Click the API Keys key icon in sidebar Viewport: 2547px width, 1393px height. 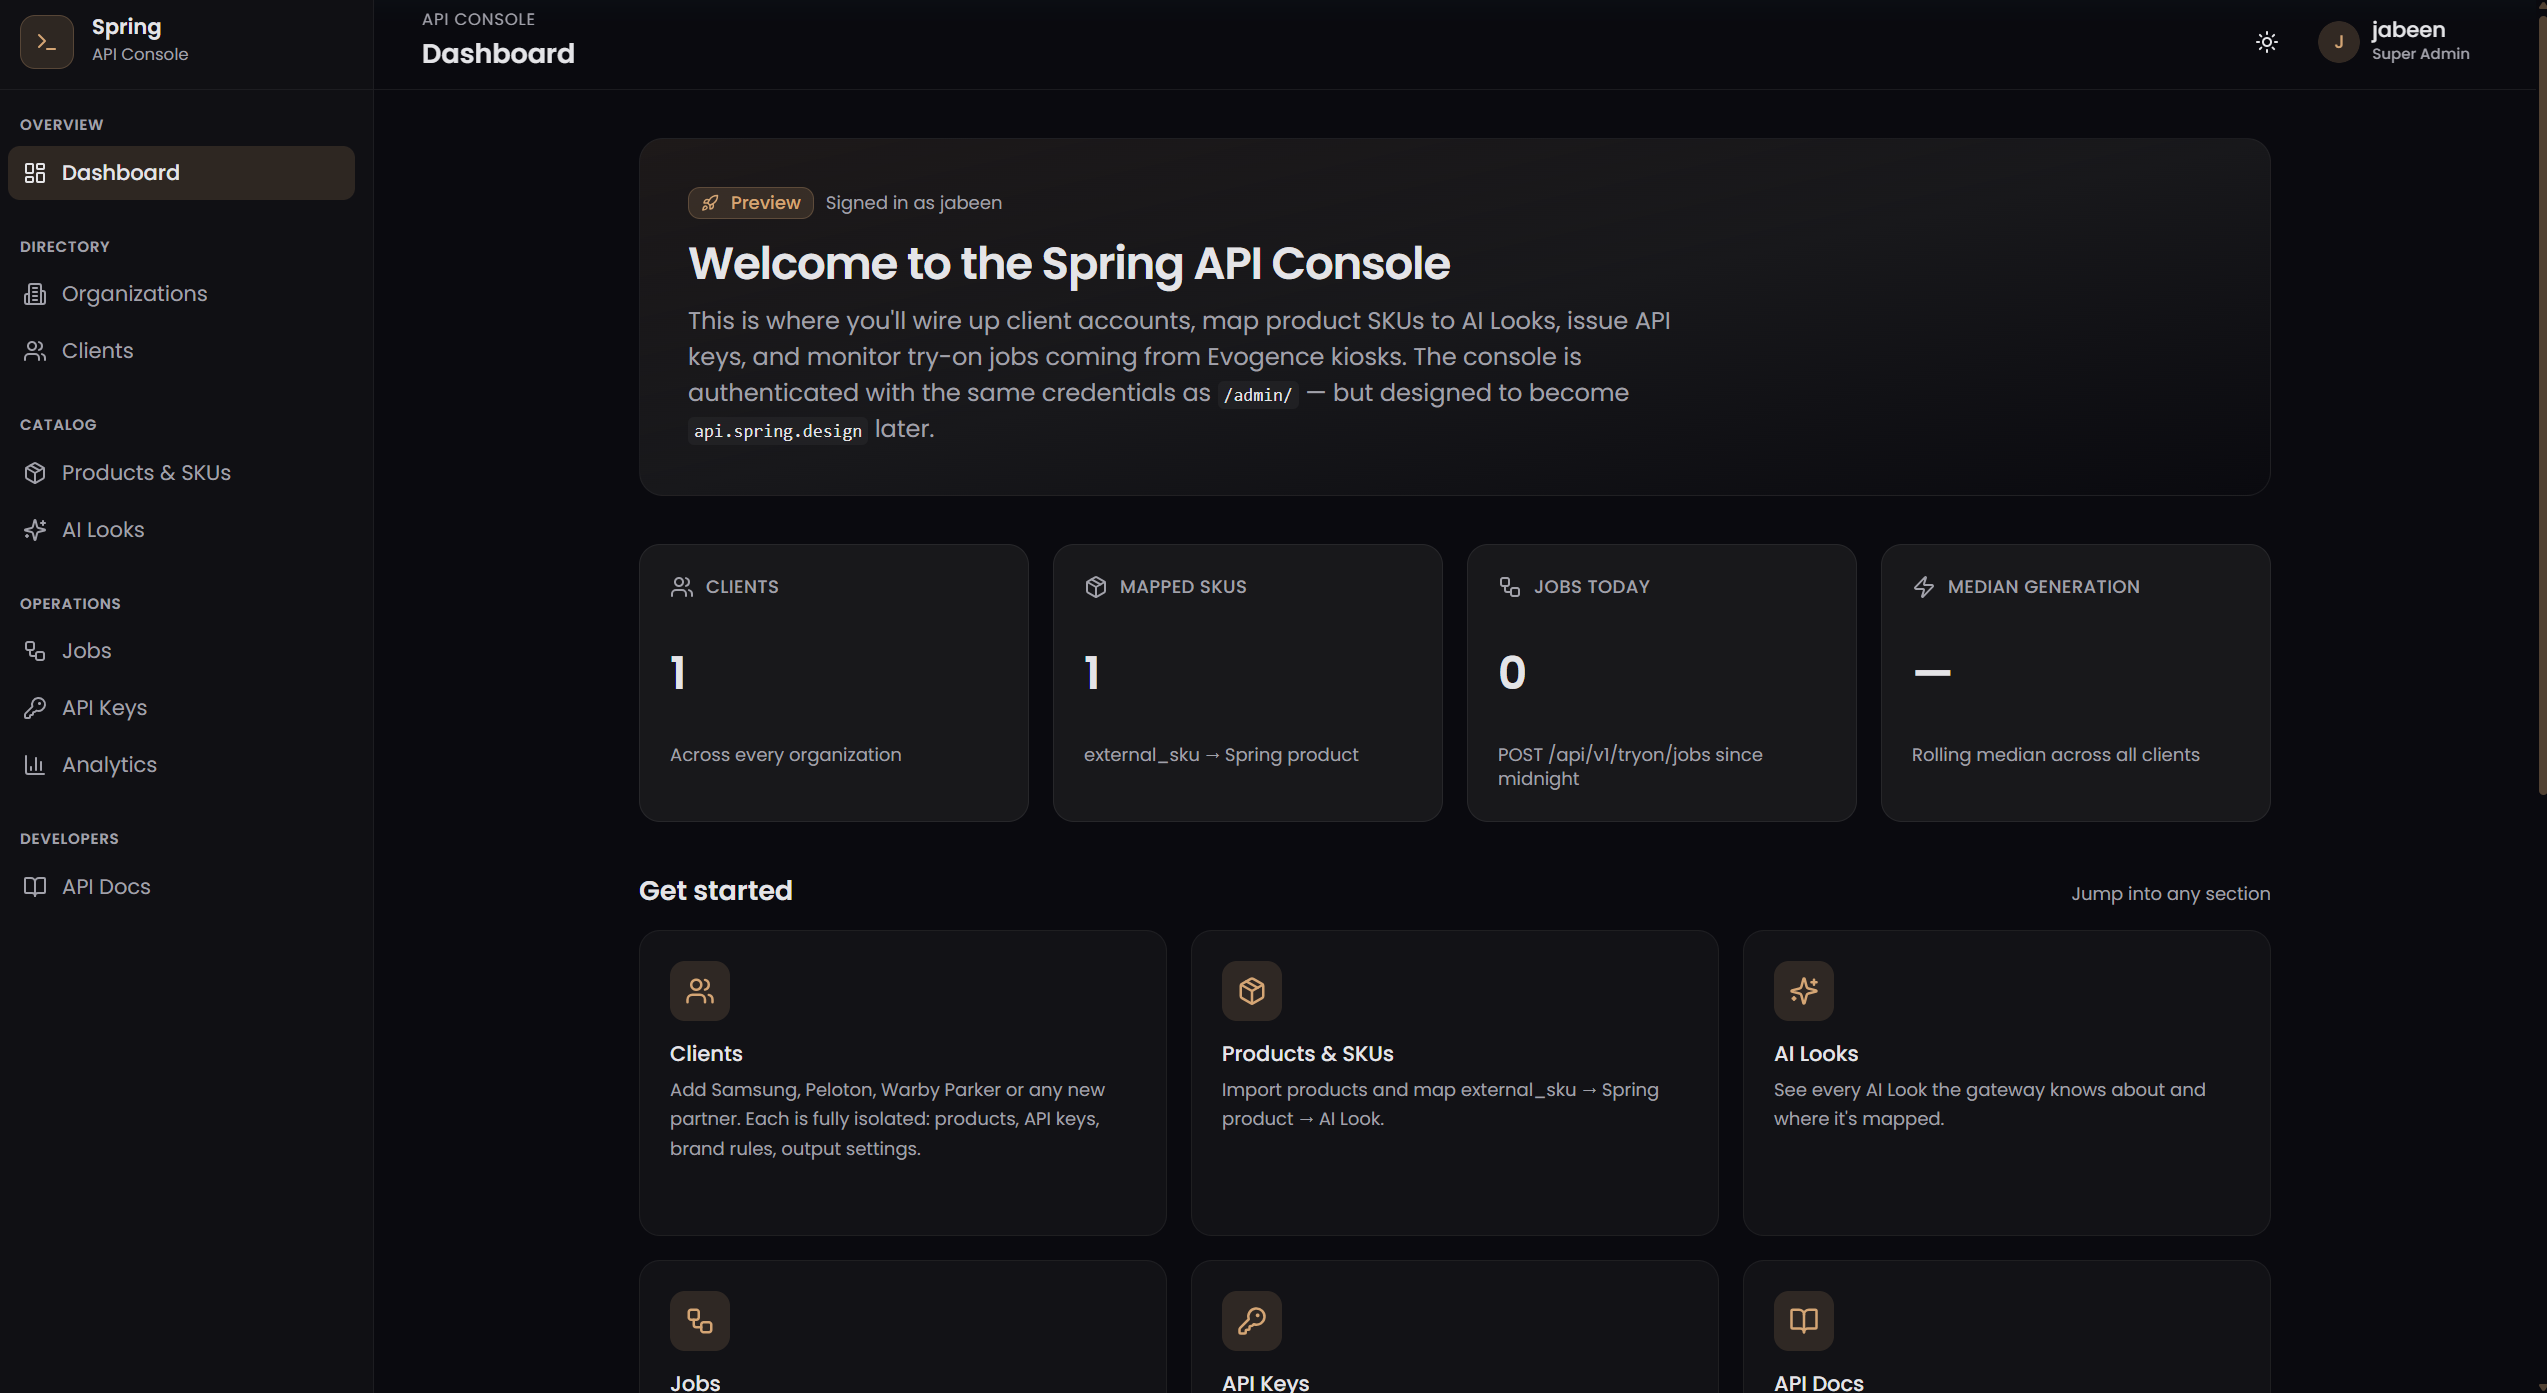tap(35, 708)
